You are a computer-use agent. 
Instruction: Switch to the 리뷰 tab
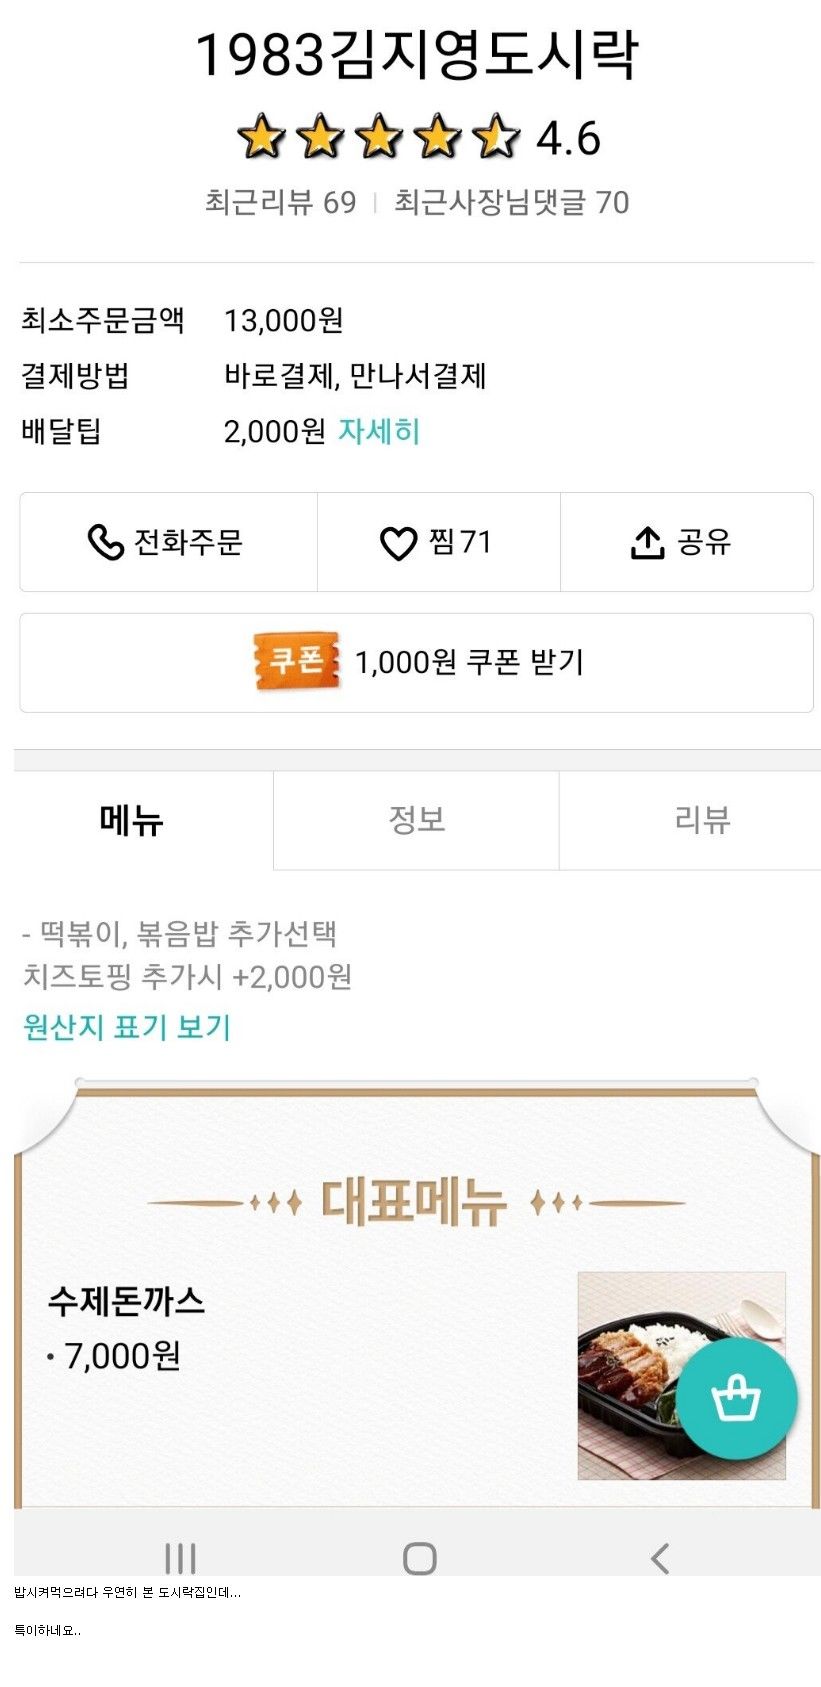(702, 820)
